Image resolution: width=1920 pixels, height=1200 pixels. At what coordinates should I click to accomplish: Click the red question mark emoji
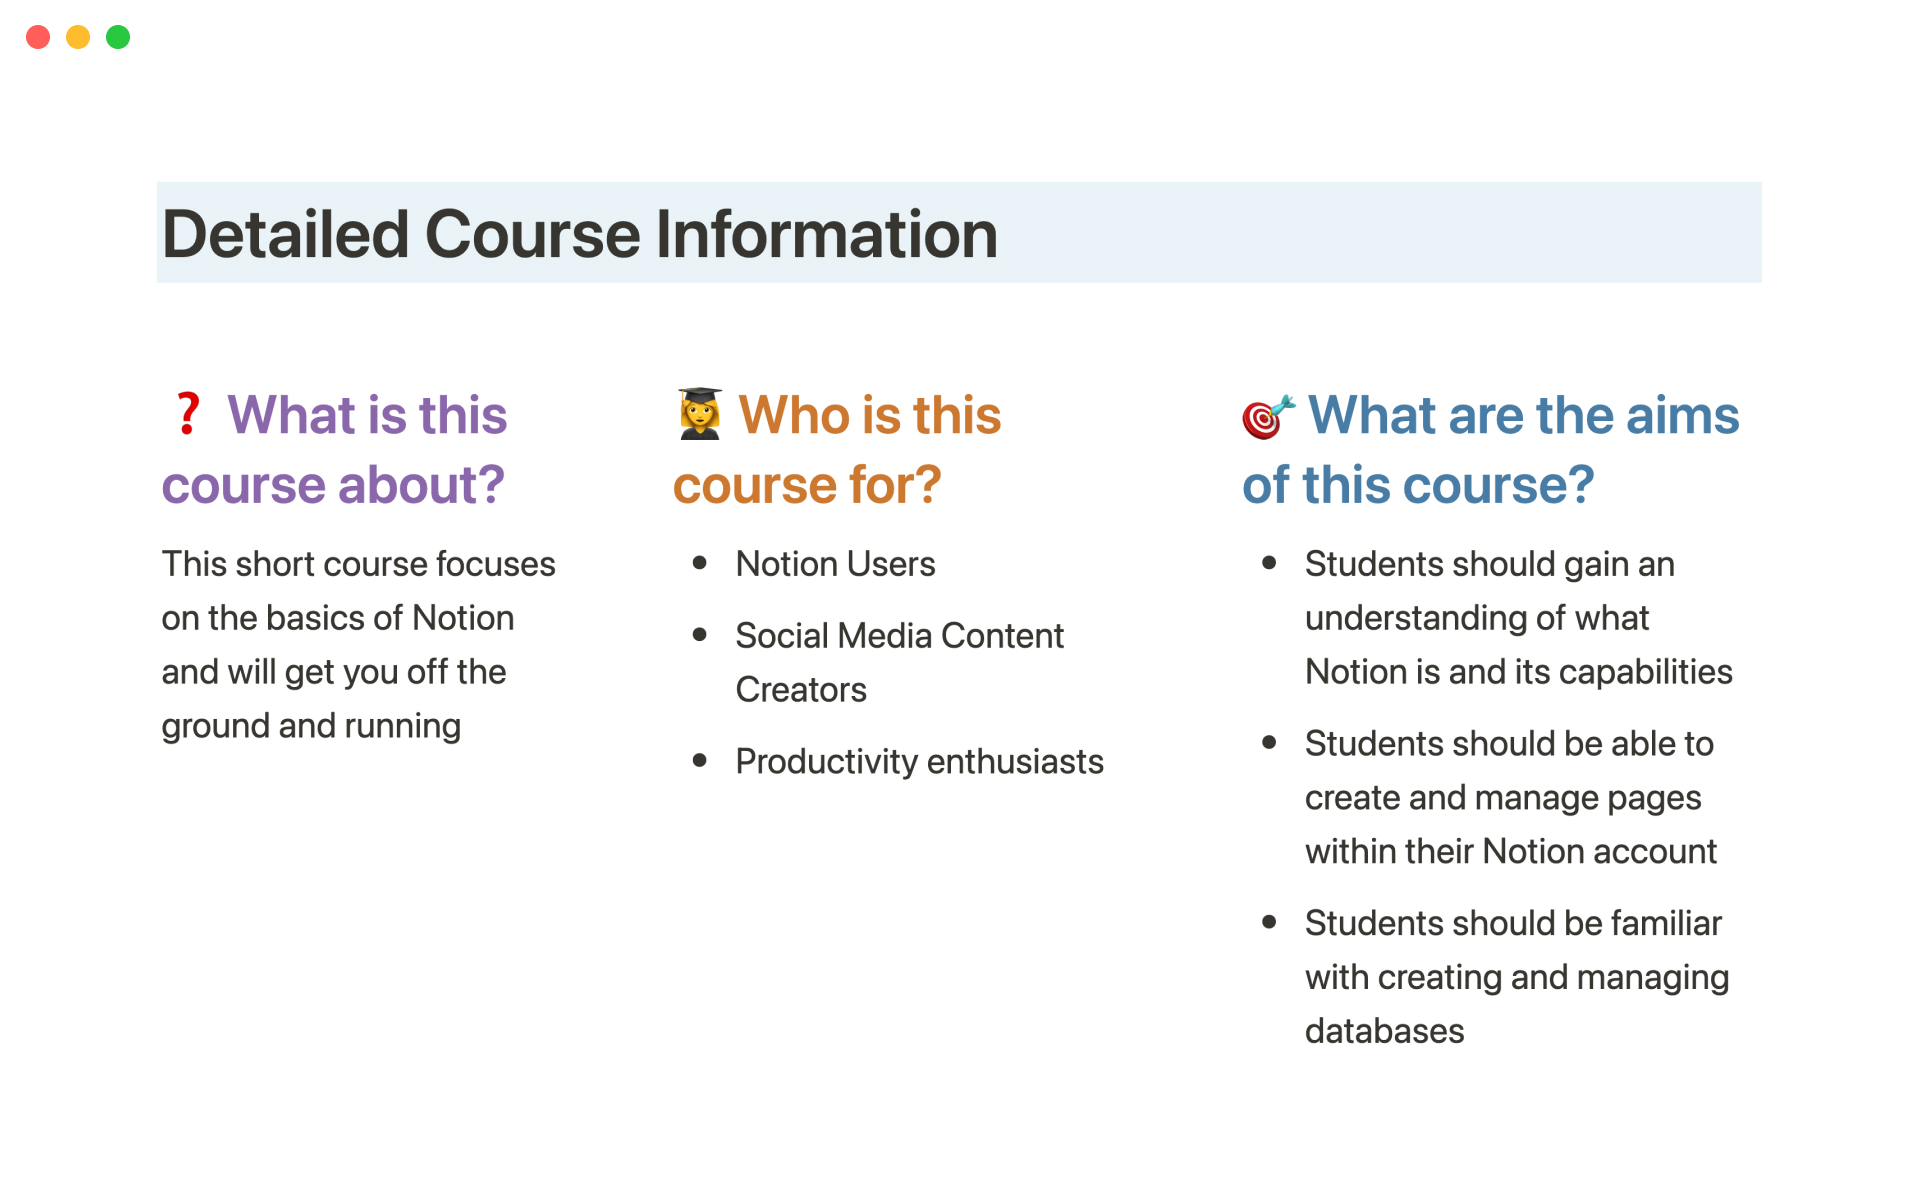187,414
